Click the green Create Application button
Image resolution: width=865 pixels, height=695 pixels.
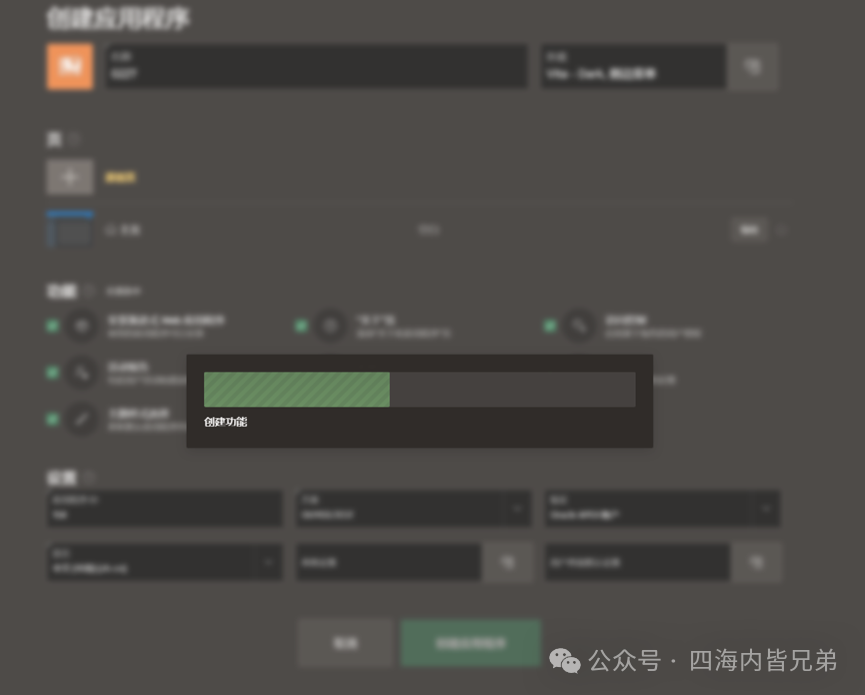click(x=471, y=643)
